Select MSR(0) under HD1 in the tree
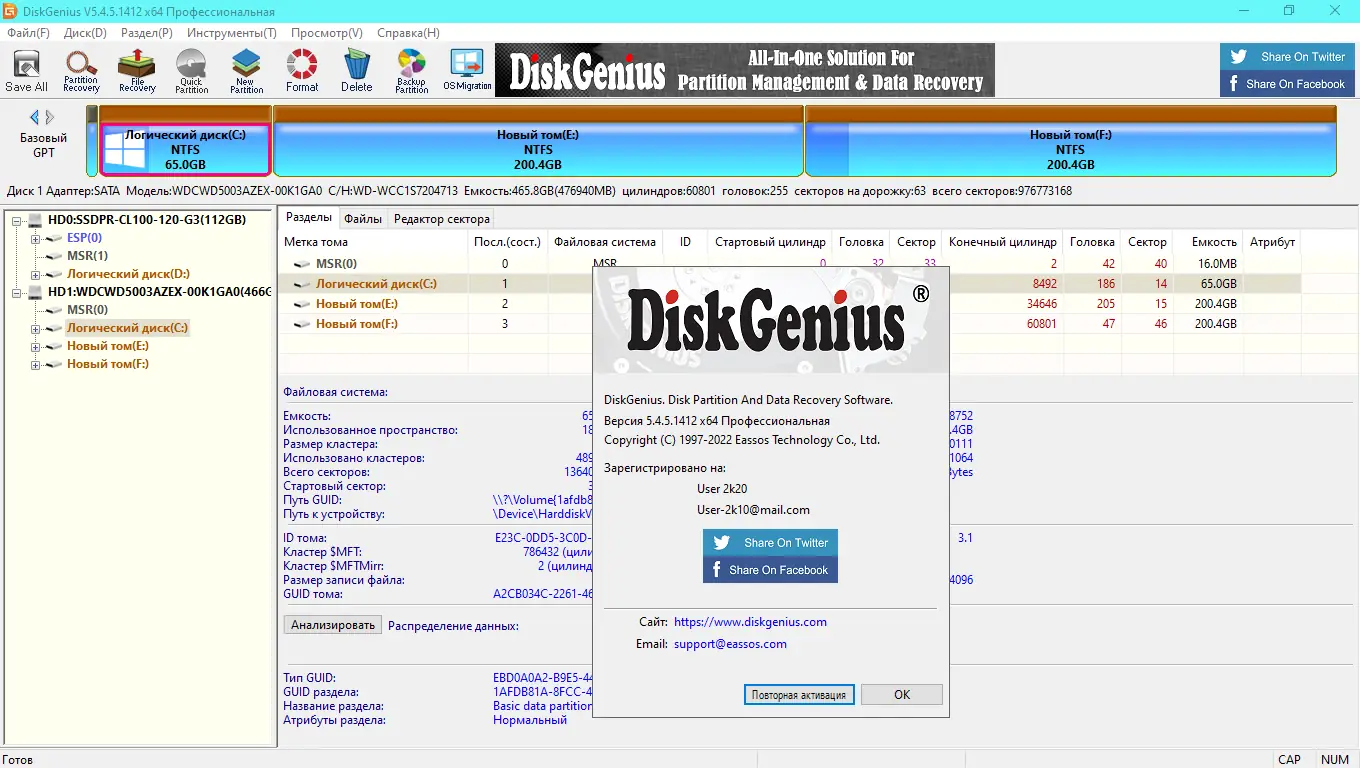The image size is (1360, 768). pyautogui.click(x=87, y=310)
